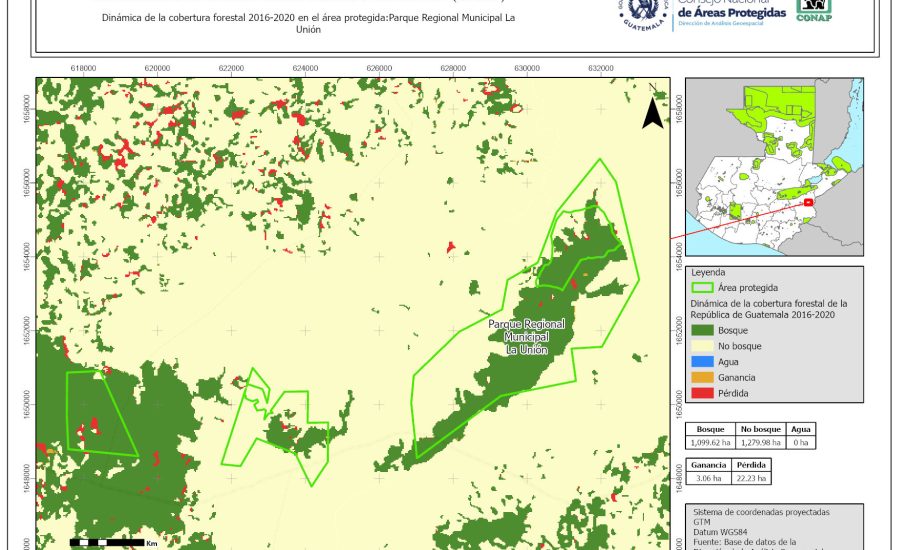Click the Bosque 1,099.62 ha table cell
Image resolution: width=900 pixels, height=550 pixels.
coord(710,443)
